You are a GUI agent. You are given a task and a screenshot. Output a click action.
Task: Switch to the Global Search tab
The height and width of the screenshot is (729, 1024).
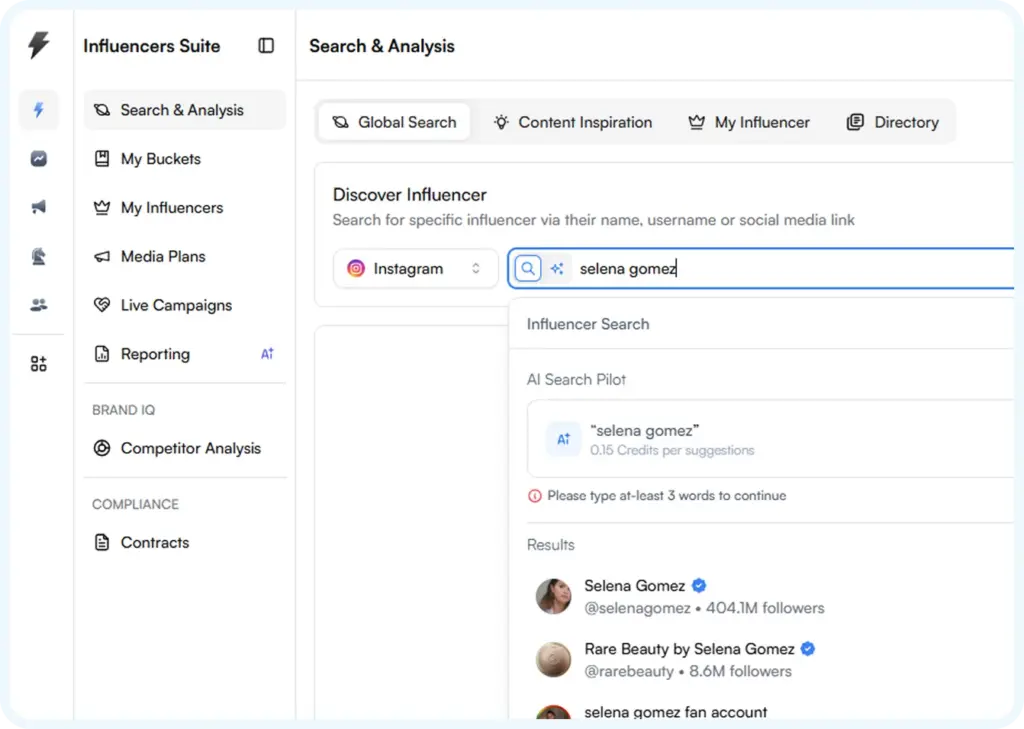point(394,122)
